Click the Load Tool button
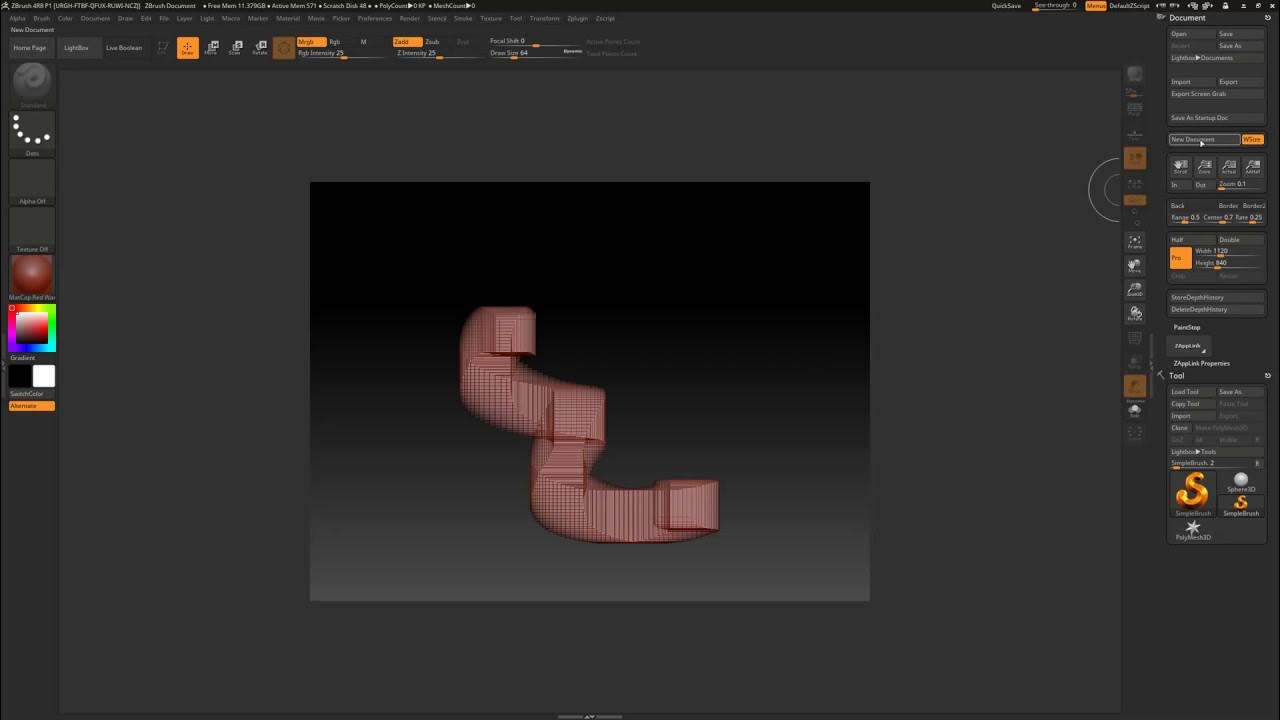The width and height of the screenshot is (1280, 720). click(1193, 392)
